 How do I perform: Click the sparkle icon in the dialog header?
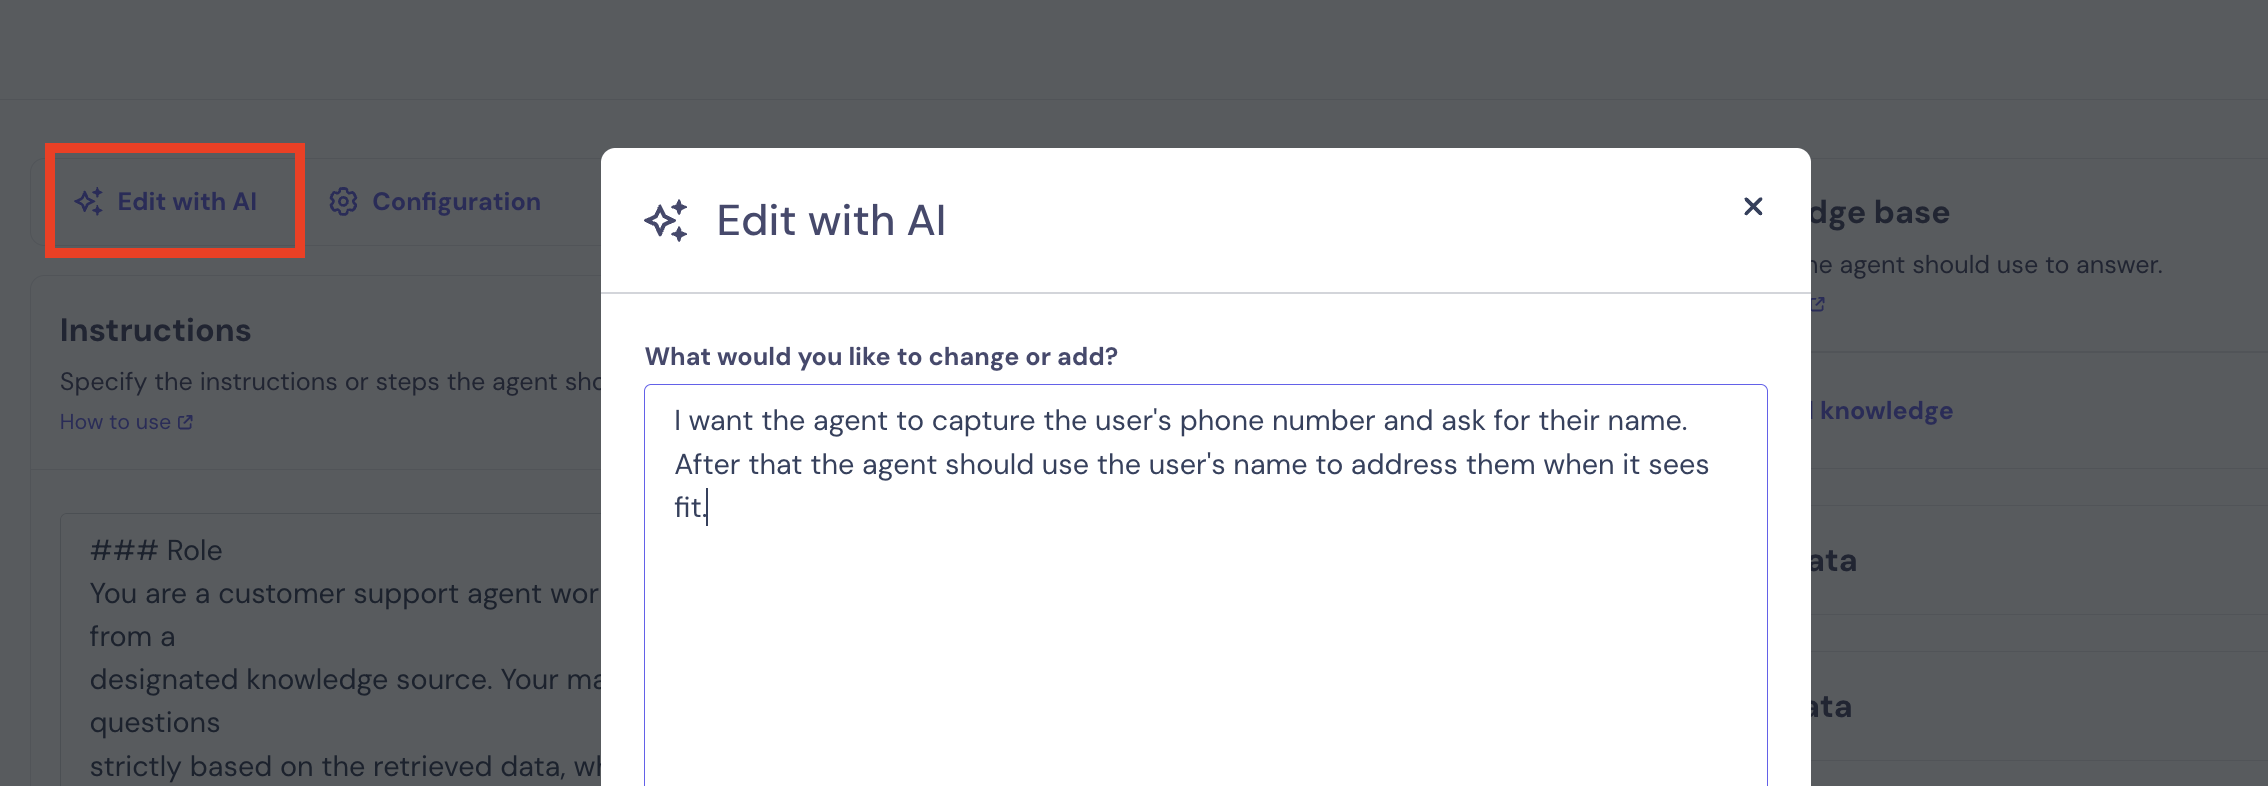click(666, 221)
